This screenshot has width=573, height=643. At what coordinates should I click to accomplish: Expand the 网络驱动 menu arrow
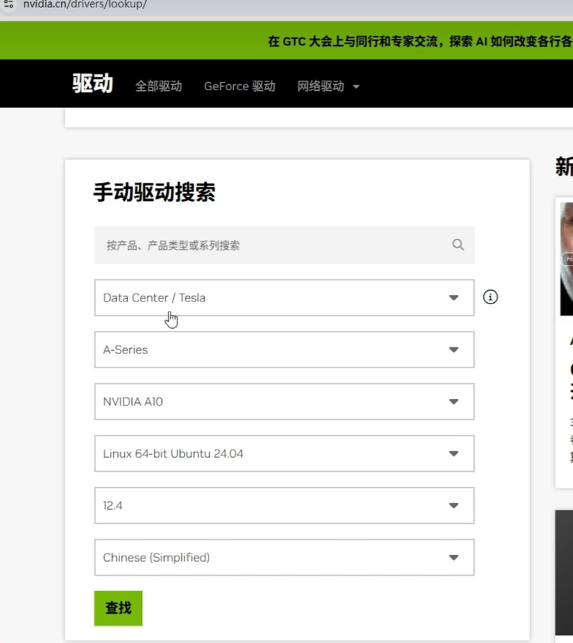click(356, 87)
